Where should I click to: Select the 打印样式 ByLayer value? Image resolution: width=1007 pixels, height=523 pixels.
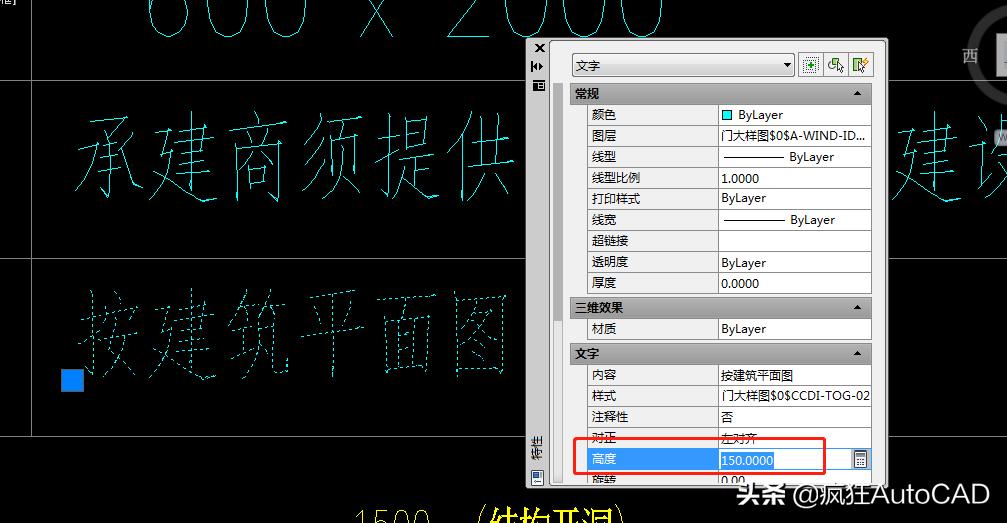click(794, 199)
